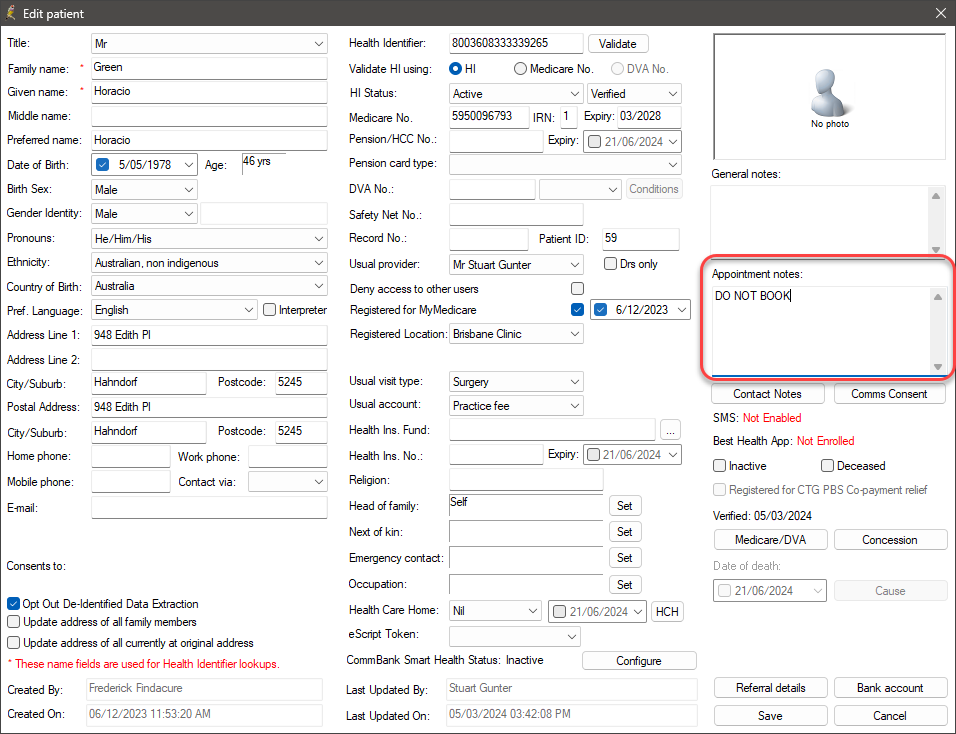Click Appointment notes scrollbar up arrow
The width and height of the screenshot is (956, 734).
(x=938, y=297)
